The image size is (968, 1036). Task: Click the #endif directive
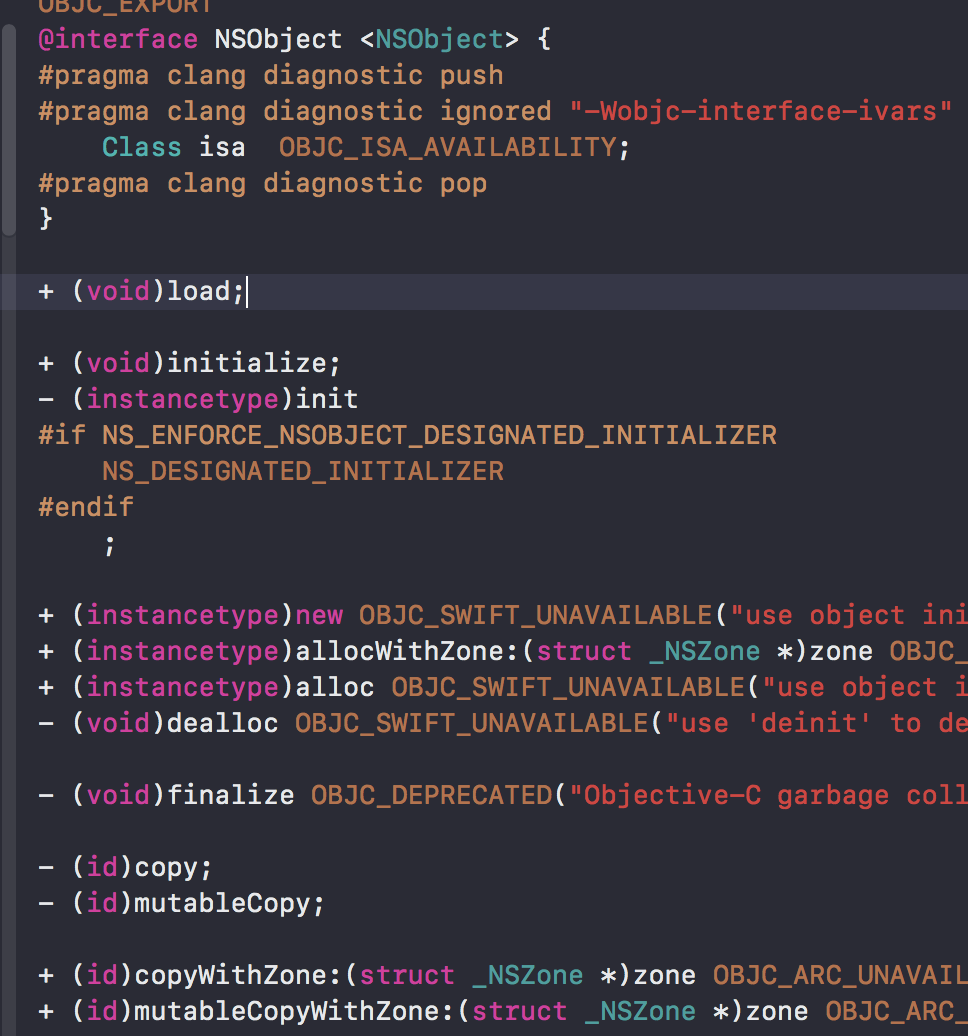click(x=86, y=507)
